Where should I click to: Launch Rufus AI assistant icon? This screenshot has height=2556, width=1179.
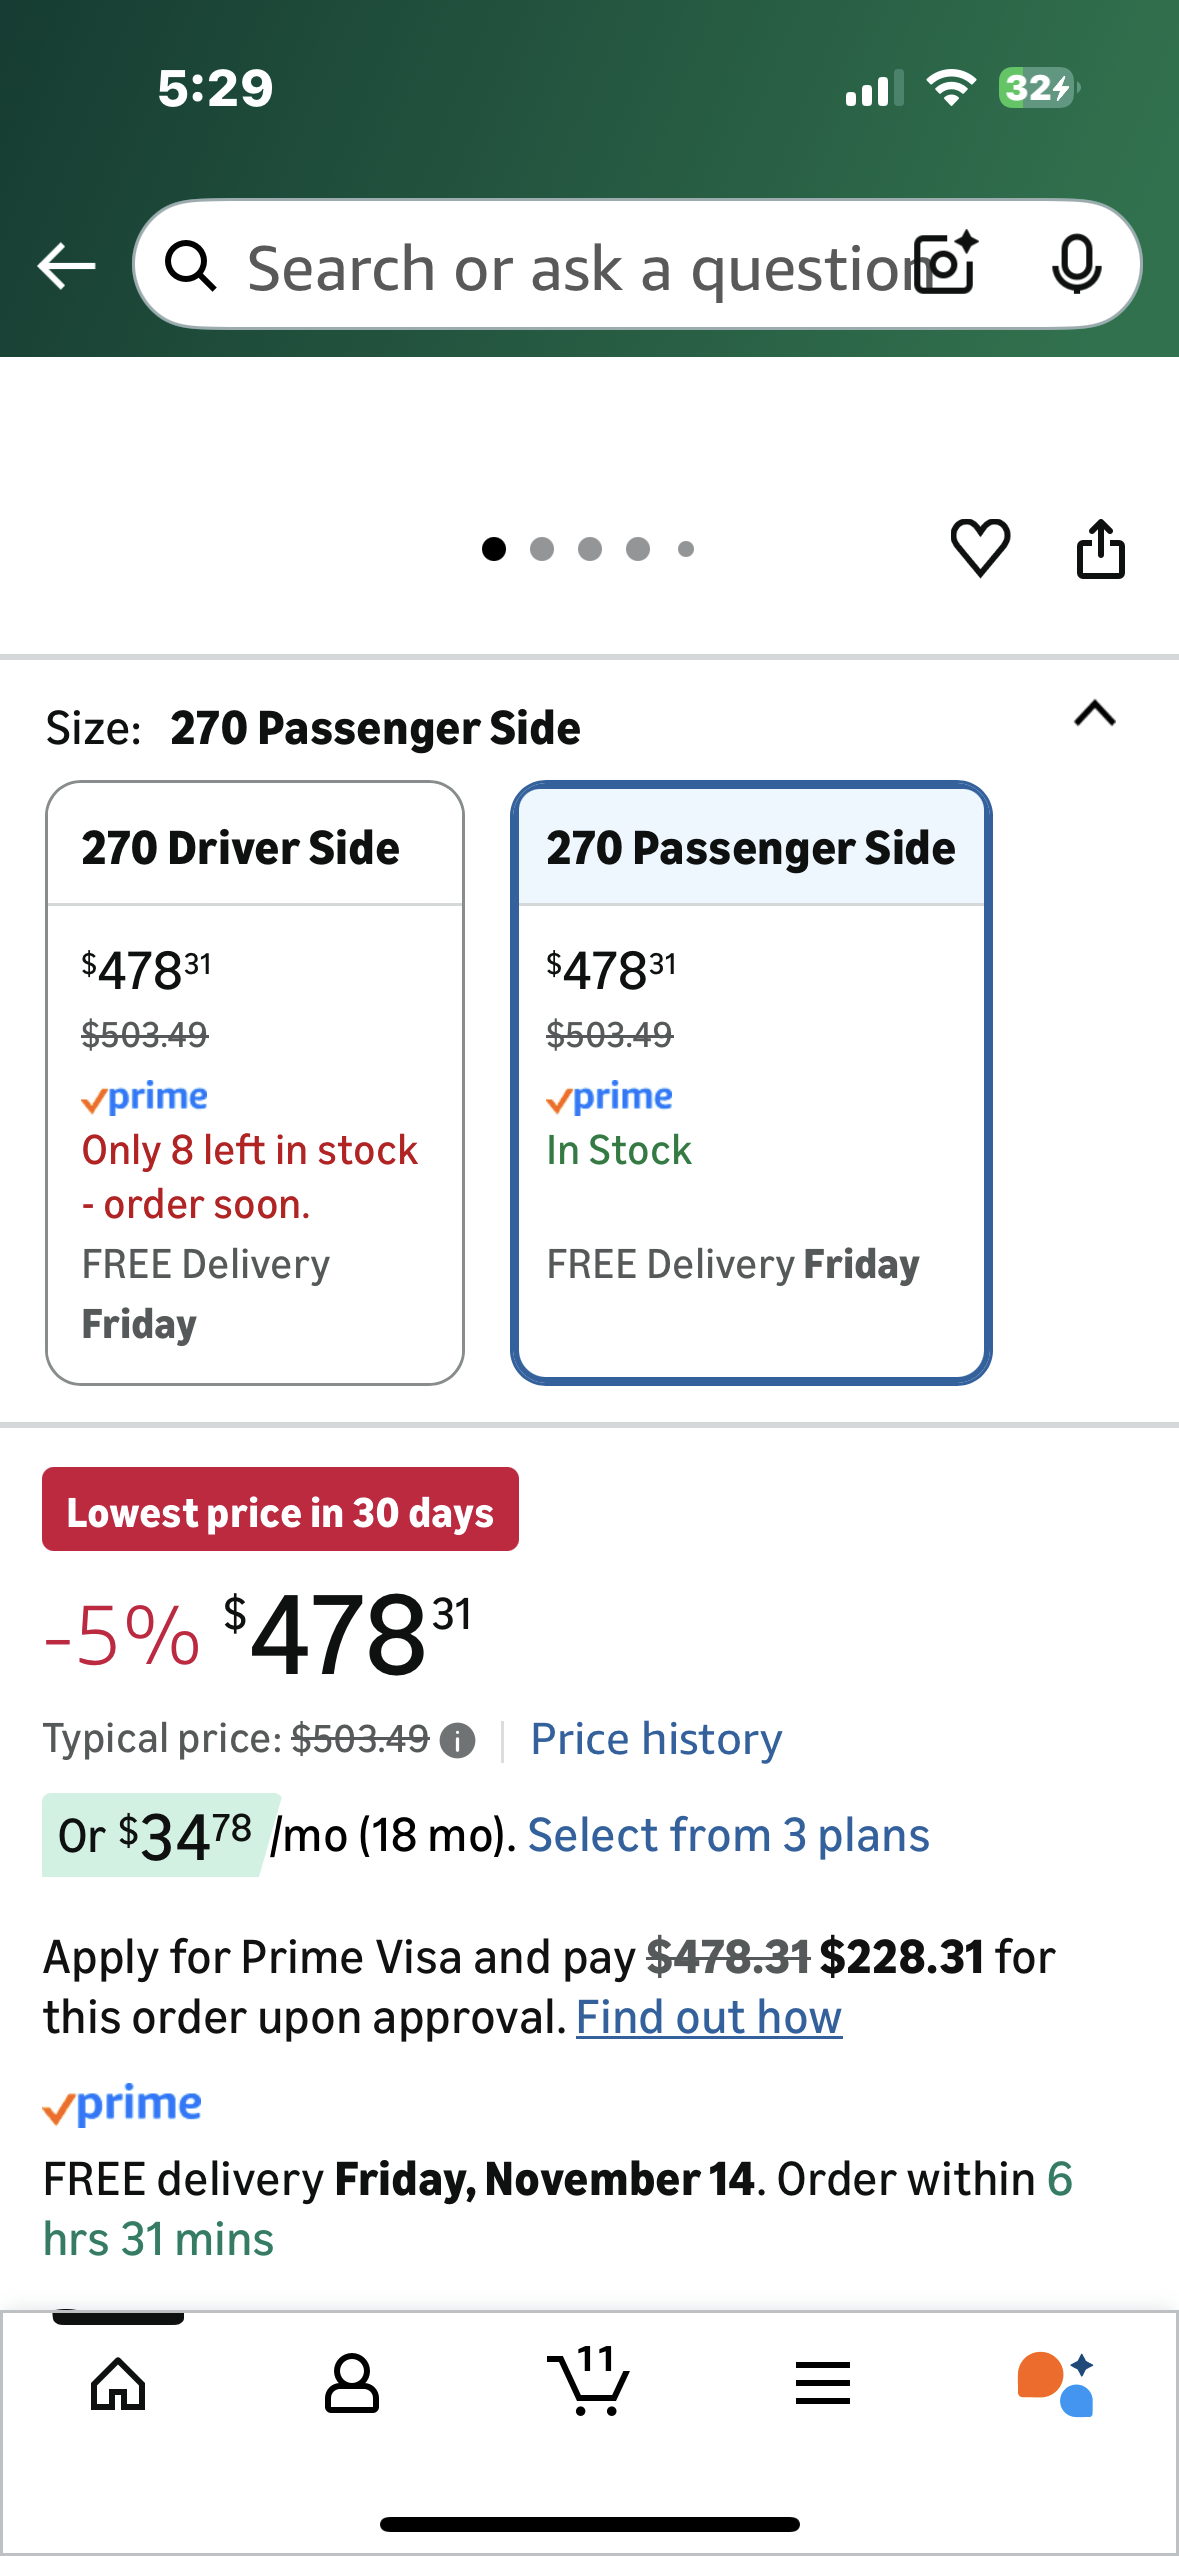[1056, 2383]
